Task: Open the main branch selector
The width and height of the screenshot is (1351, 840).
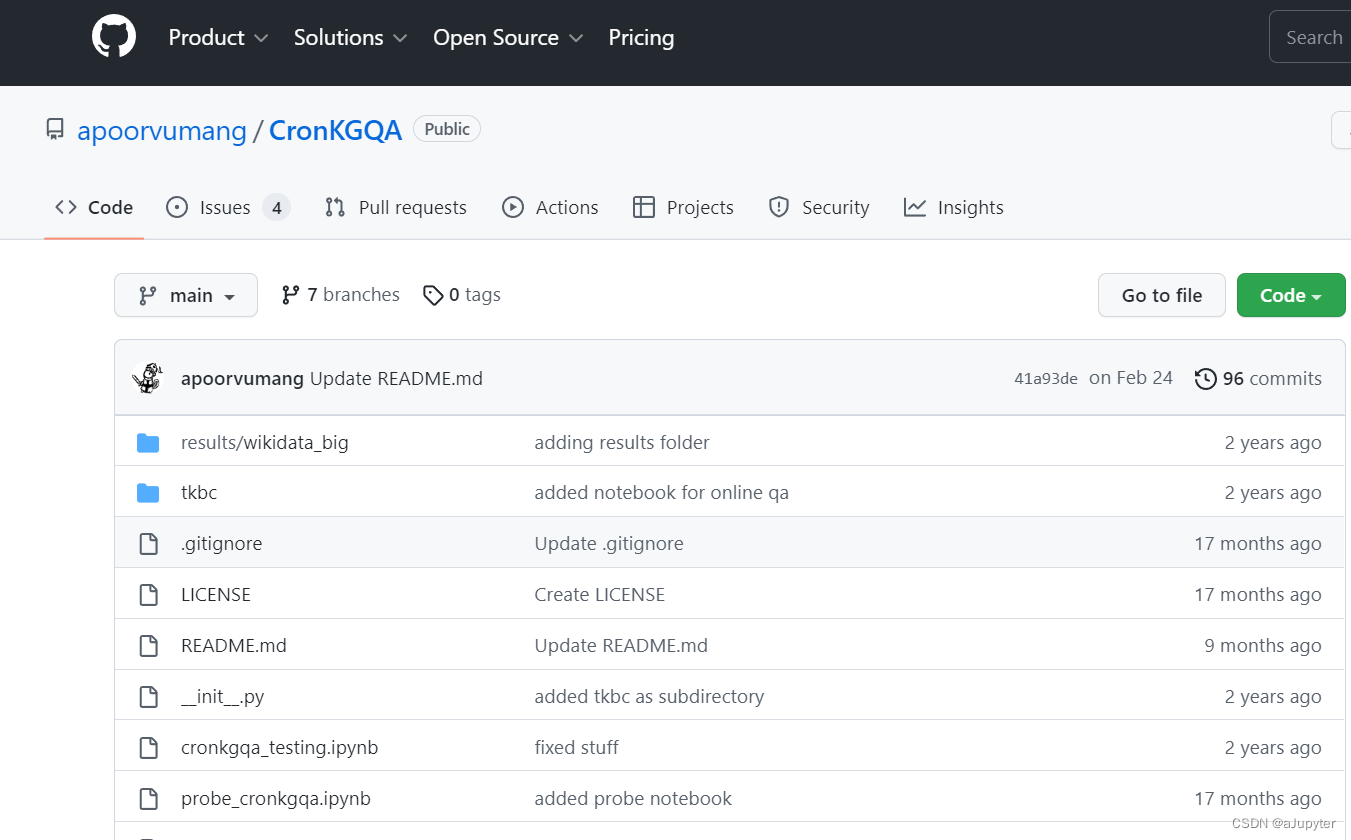Action: [x=185, y=294]
